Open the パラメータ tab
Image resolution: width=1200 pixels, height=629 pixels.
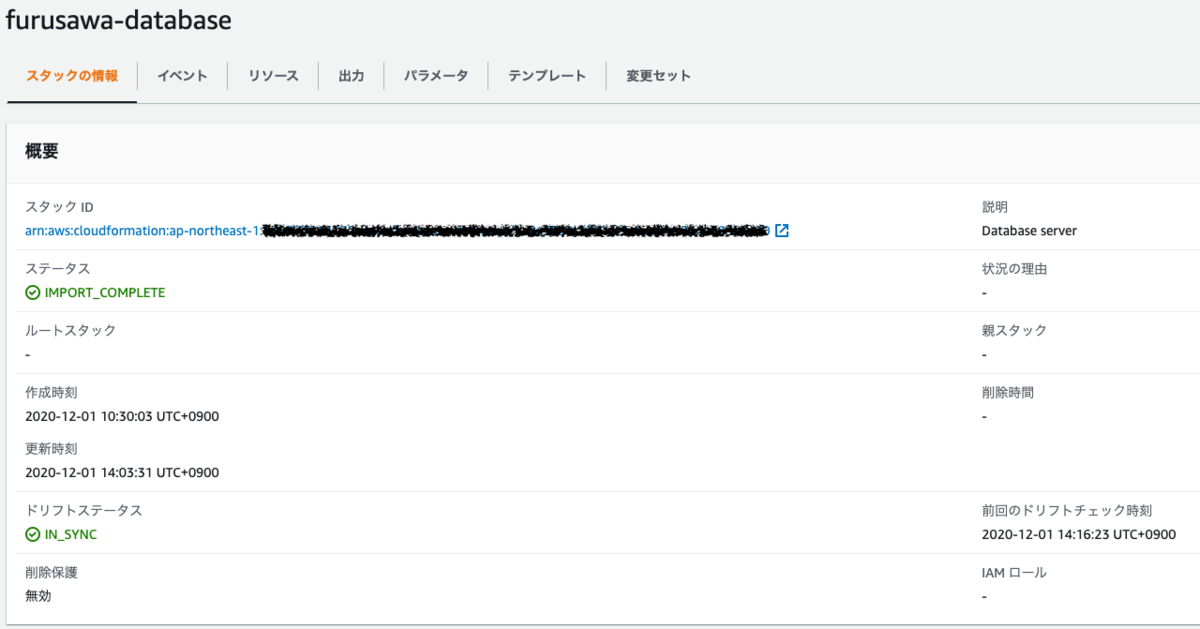(436, 76)
